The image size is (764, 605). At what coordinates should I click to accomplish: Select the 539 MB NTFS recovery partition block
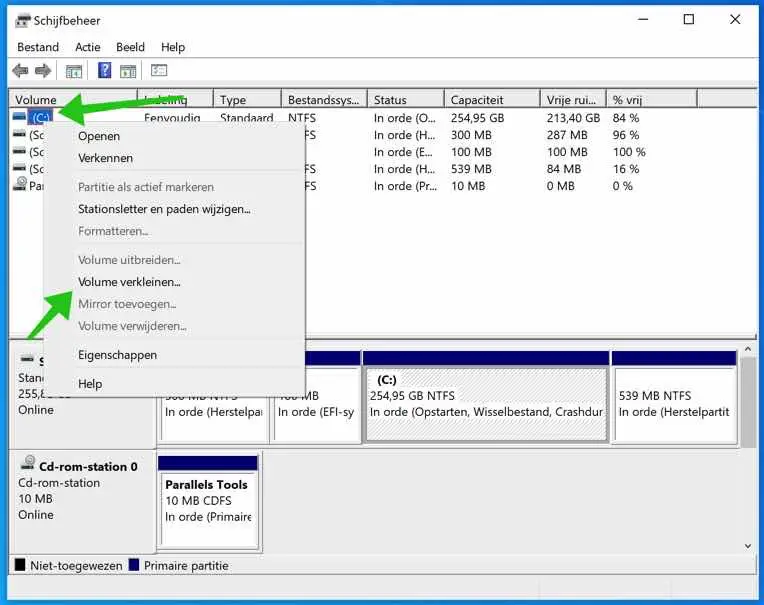coord(675,404)
